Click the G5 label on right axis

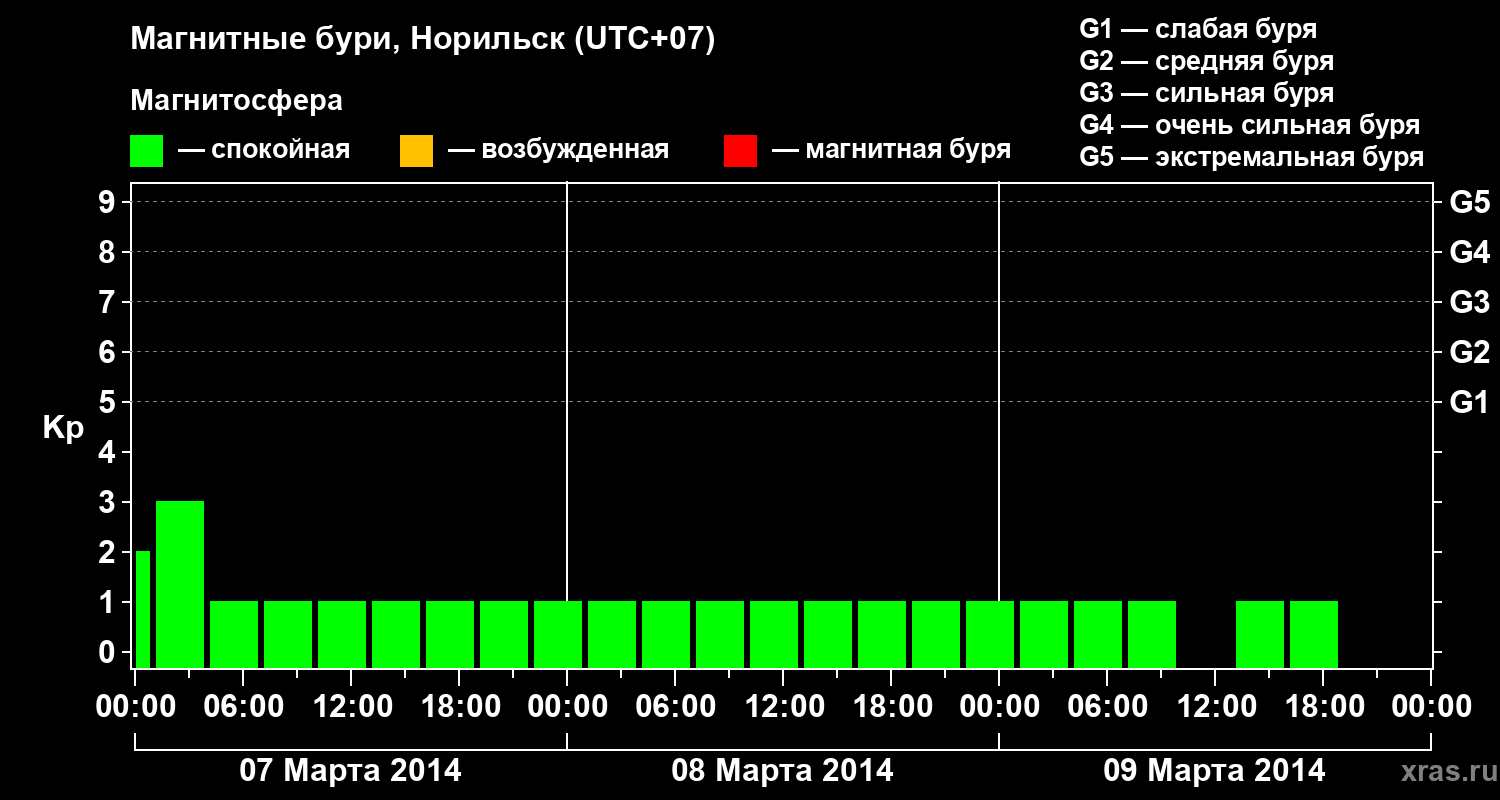tap(1469, 202)
